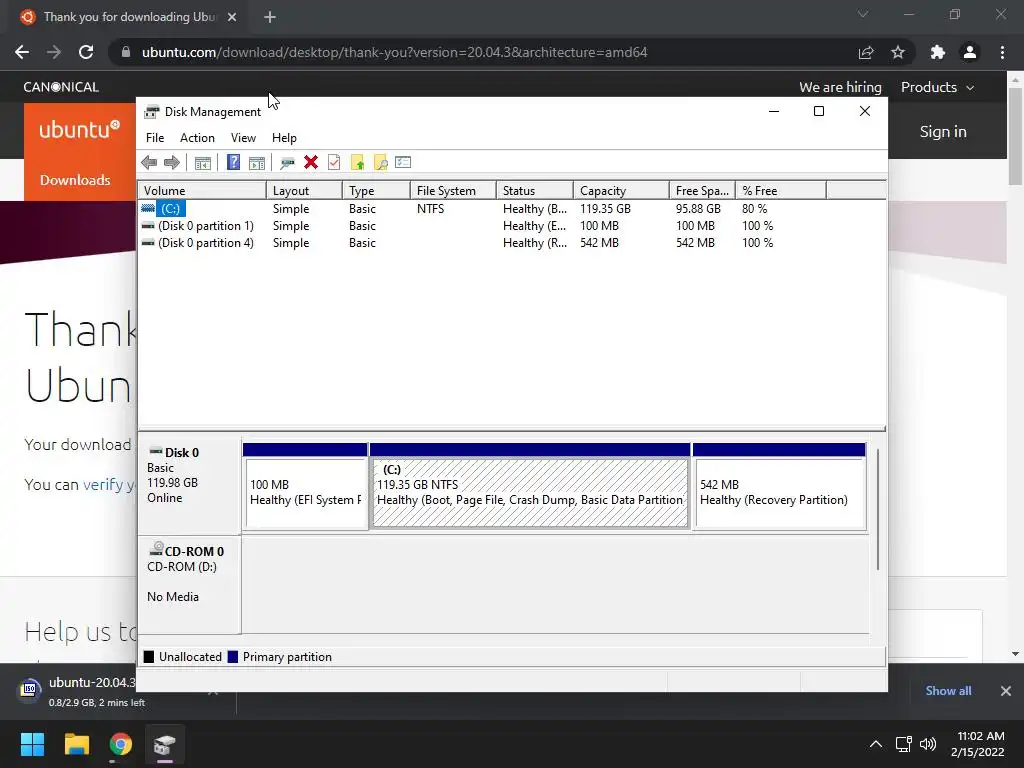Viewport: 1024px width, 768px height.
Task: Toggle Show/Hide Console Tree toolbar icon
Action: (x=203, y=163)
